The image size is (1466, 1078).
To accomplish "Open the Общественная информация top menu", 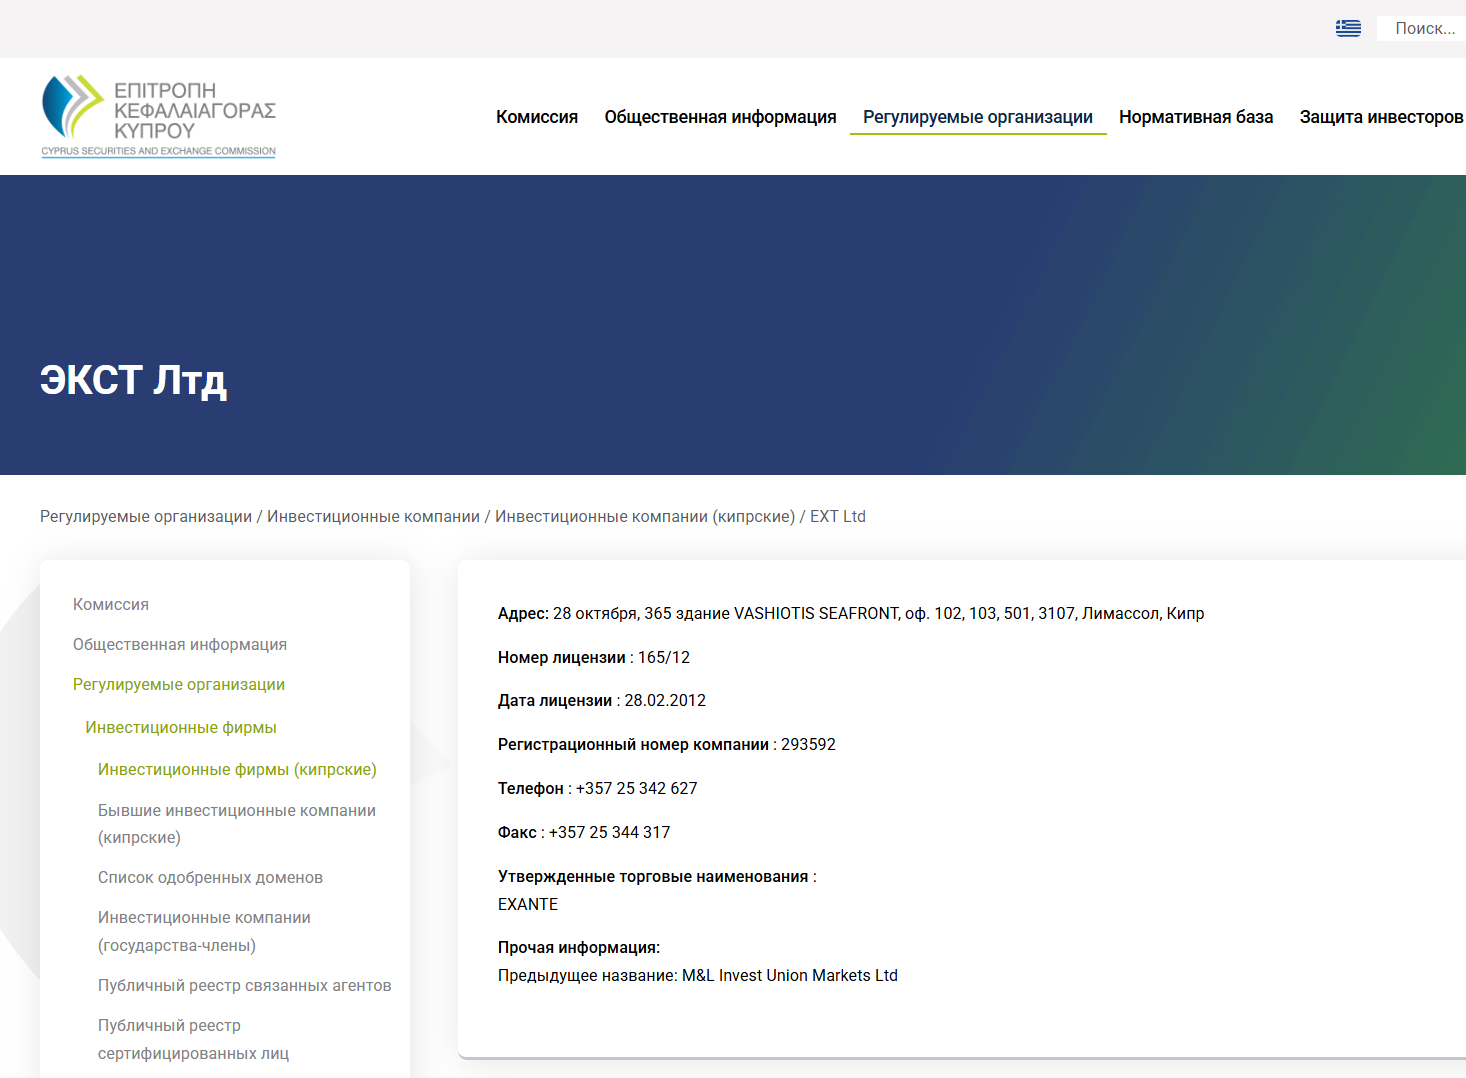I will (x=720, y=117).
